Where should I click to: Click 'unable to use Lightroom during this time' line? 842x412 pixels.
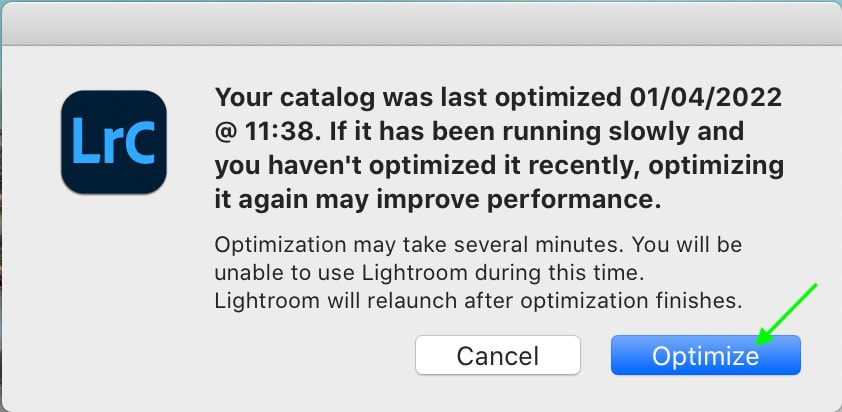[429, 273]
